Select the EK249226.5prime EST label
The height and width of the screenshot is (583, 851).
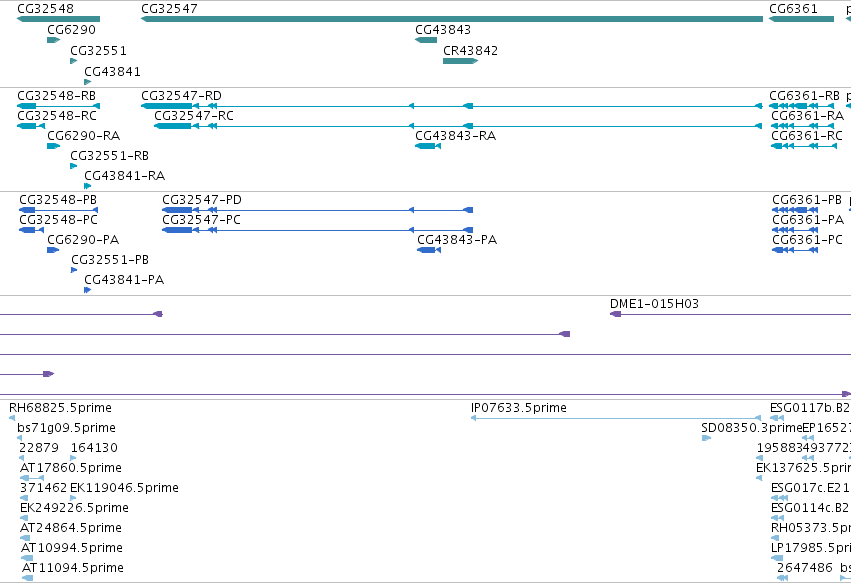pyautogui.click(x=74, y=508)
